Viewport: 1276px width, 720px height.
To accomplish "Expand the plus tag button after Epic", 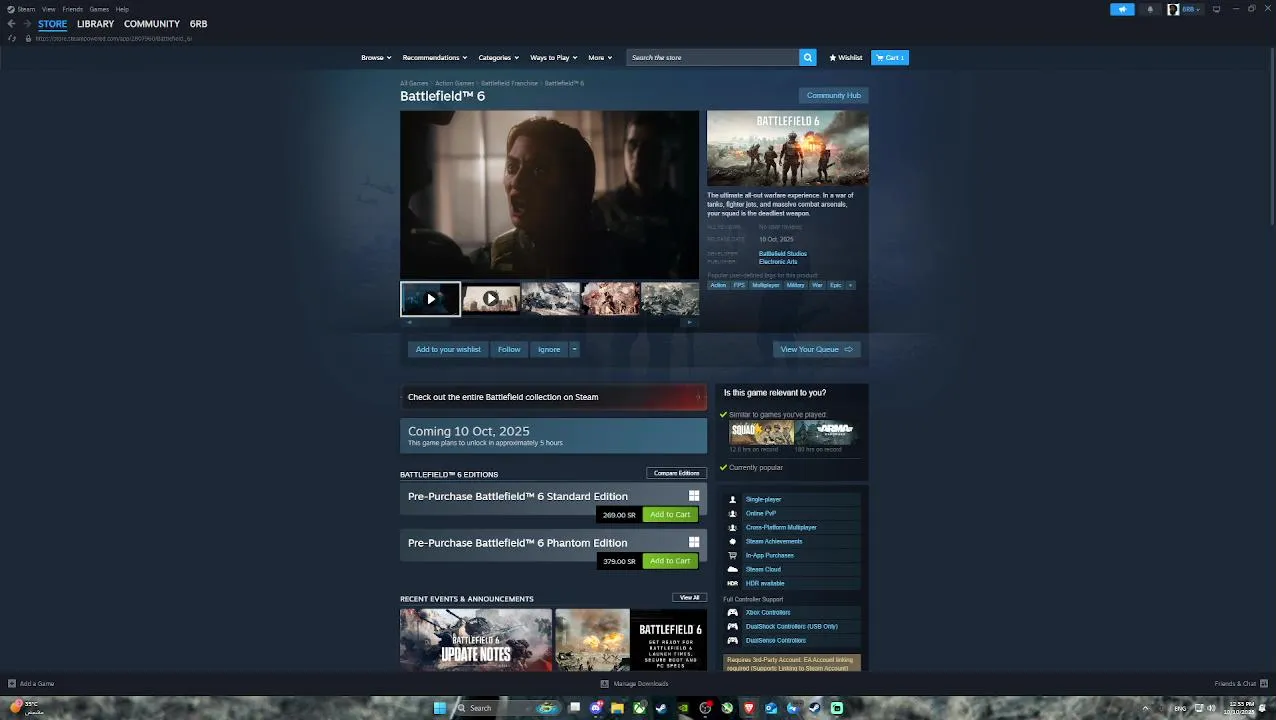I will tap(851, 285).
